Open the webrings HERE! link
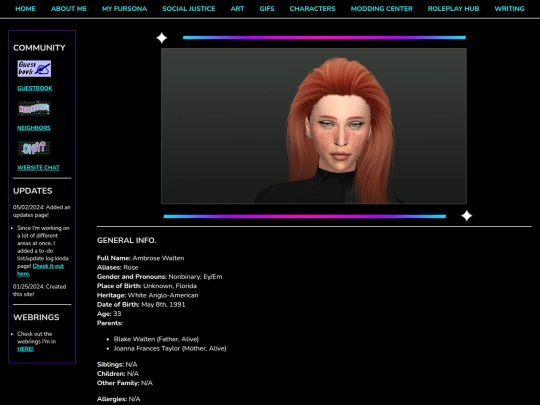This screenshot has width=540, height=405. tap(25, 349)
